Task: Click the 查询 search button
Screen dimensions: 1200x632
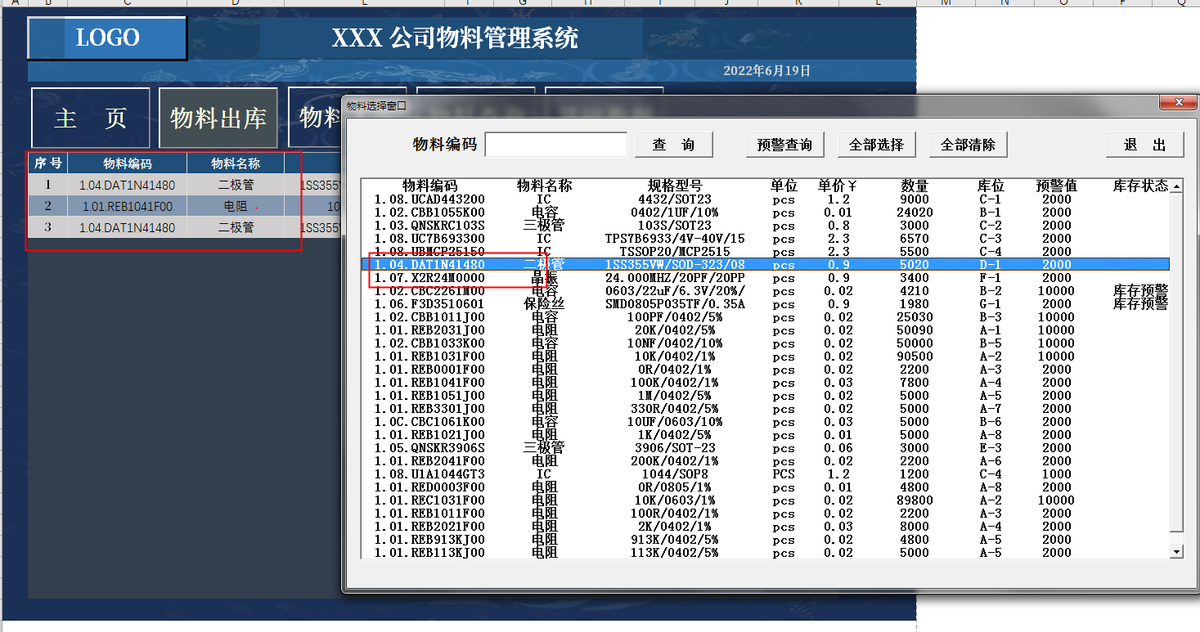Action: tap(674, 145)
